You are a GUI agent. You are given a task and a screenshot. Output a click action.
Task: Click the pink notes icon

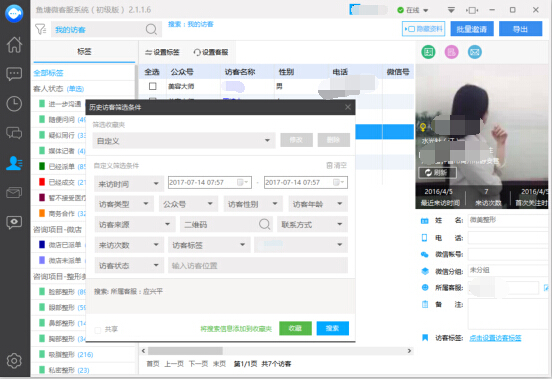point(451,52)
